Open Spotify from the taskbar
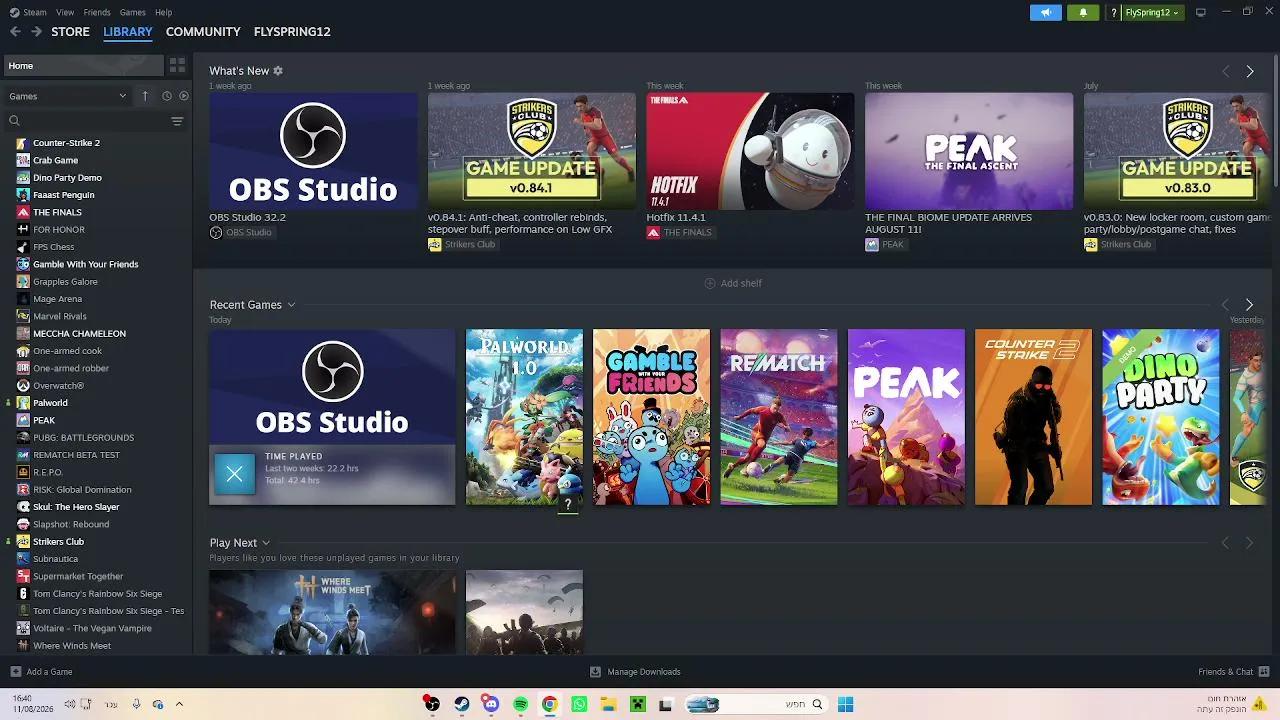 520,704
